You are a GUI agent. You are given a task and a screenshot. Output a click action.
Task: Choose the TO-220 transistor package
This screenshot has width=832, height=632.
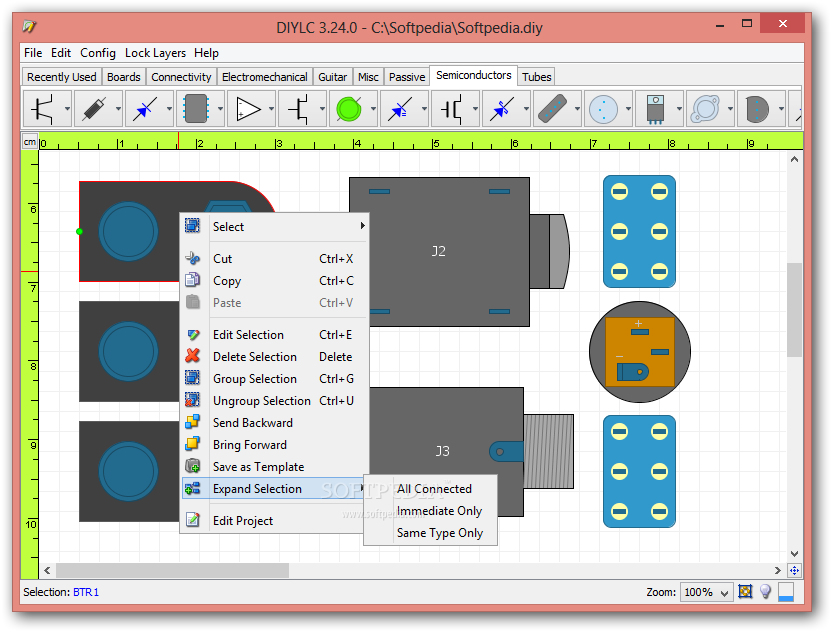[x=655, y=109]
